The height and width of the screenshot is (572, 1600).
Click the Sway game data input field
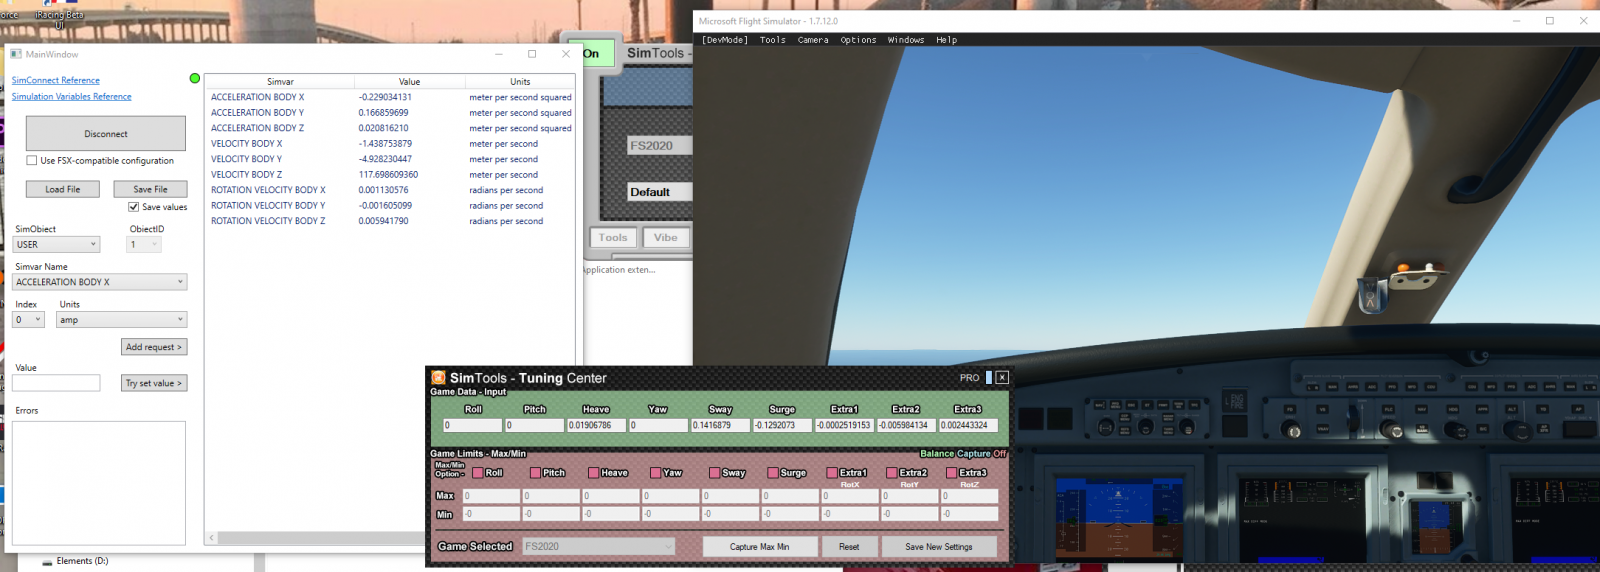click(720, 425)
